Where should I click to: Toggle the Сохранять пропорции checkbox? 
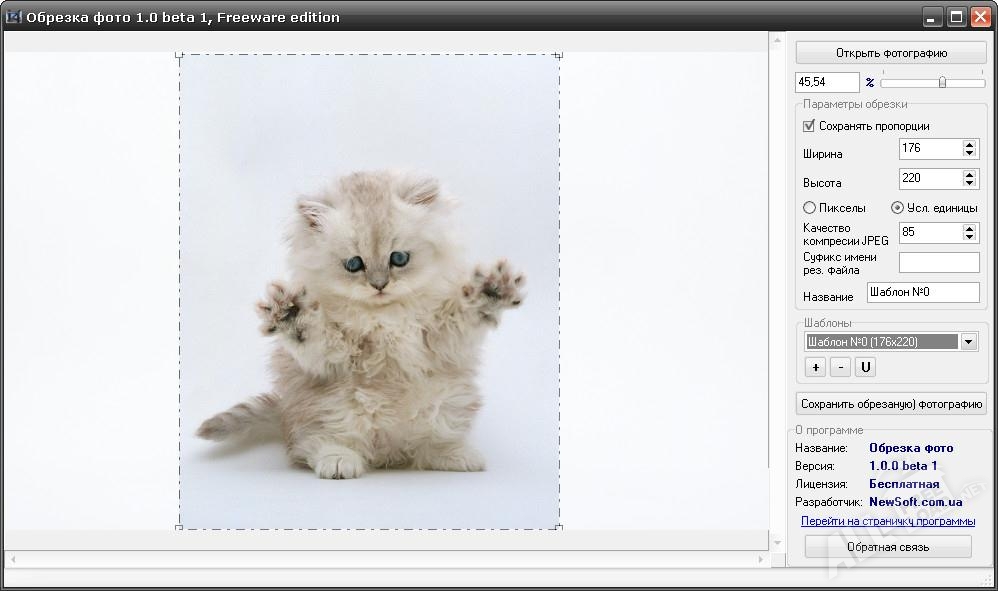(x=809, y=126)
